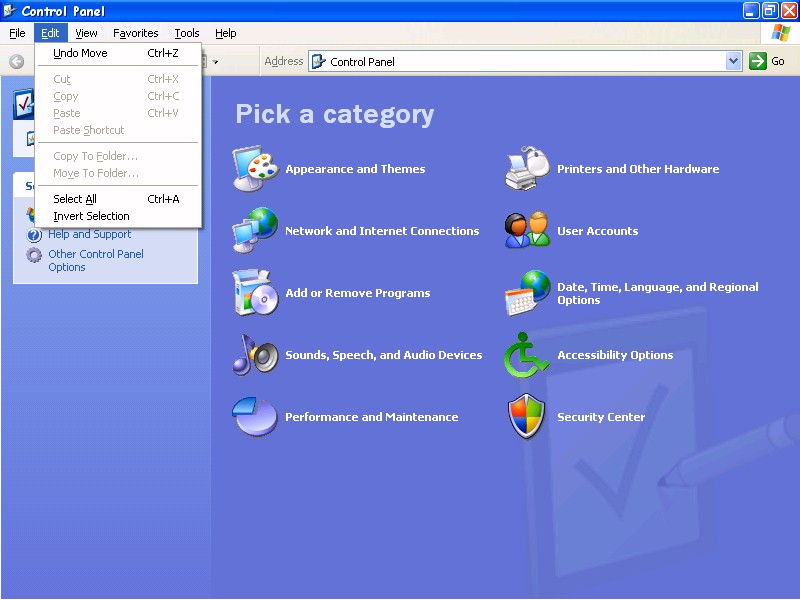Click the Date, Time, Language, and Regional Options icon

point(527,293)
